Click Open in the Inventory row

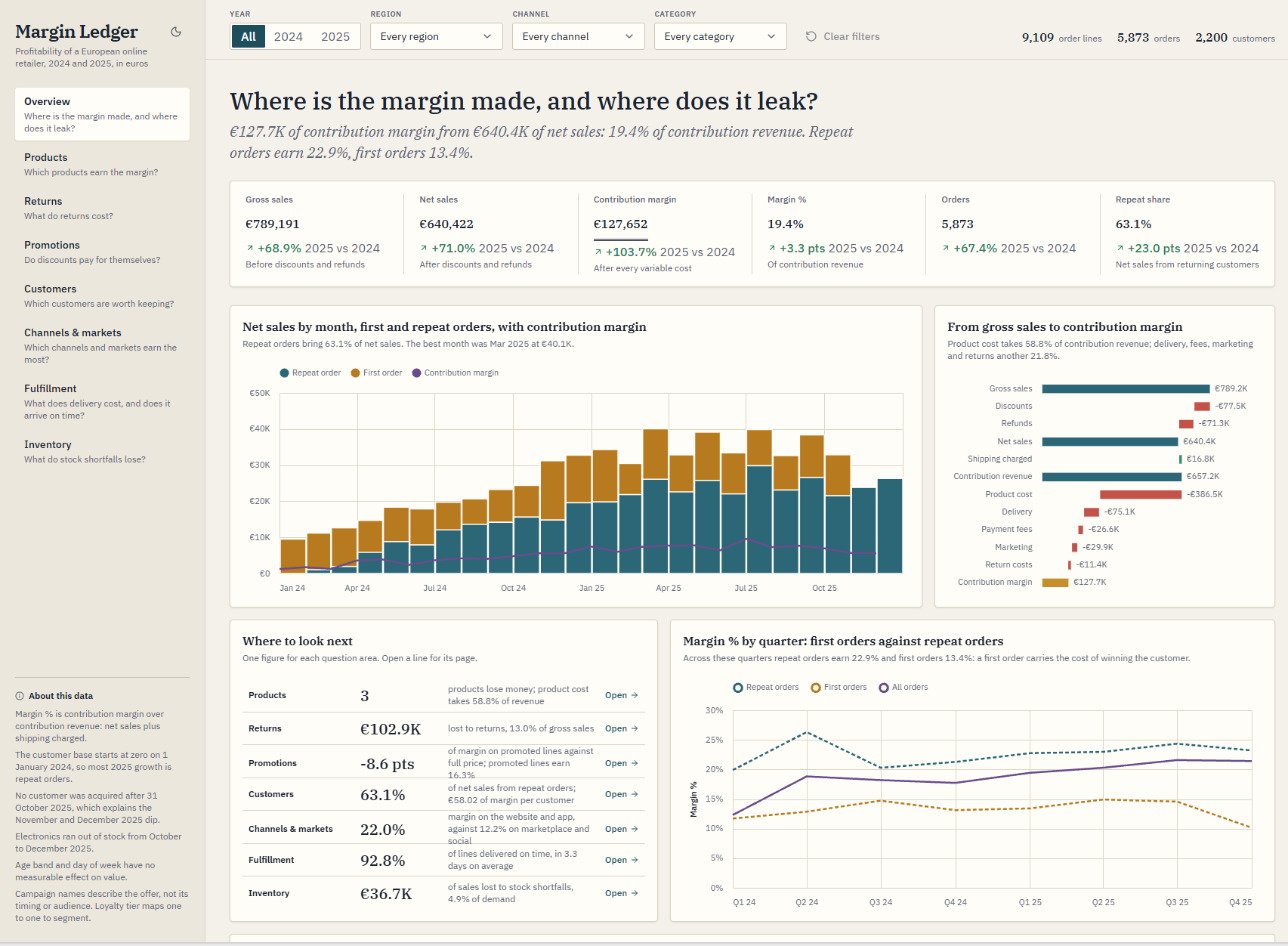(621, 893)
